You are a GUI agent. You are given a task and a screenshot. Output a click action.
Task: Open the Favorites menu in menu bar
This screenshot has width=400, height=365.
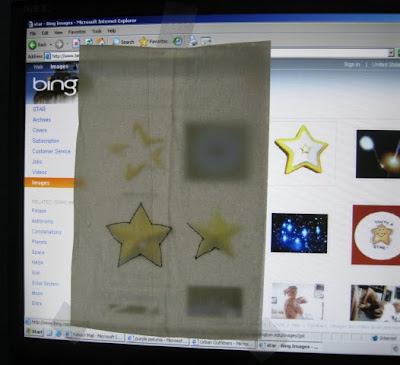point(77,32)
